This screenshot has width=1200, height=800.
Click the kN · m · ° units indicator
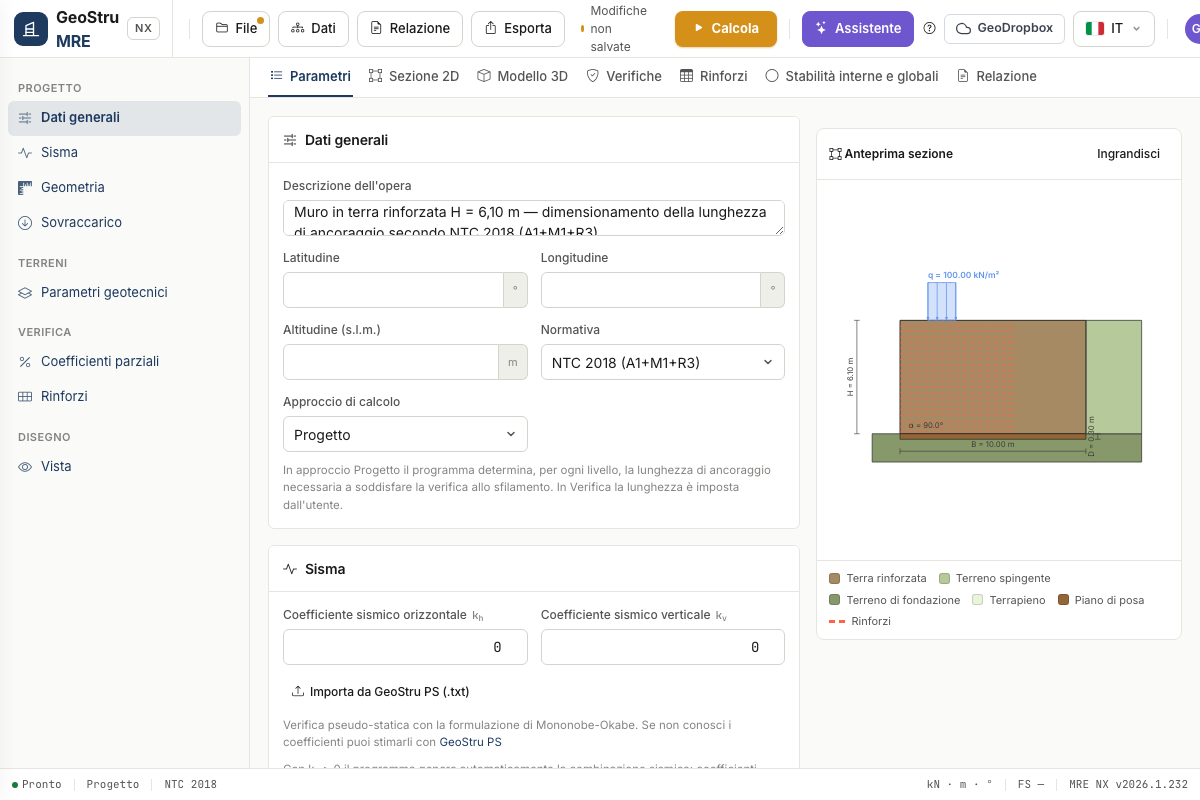960,785
